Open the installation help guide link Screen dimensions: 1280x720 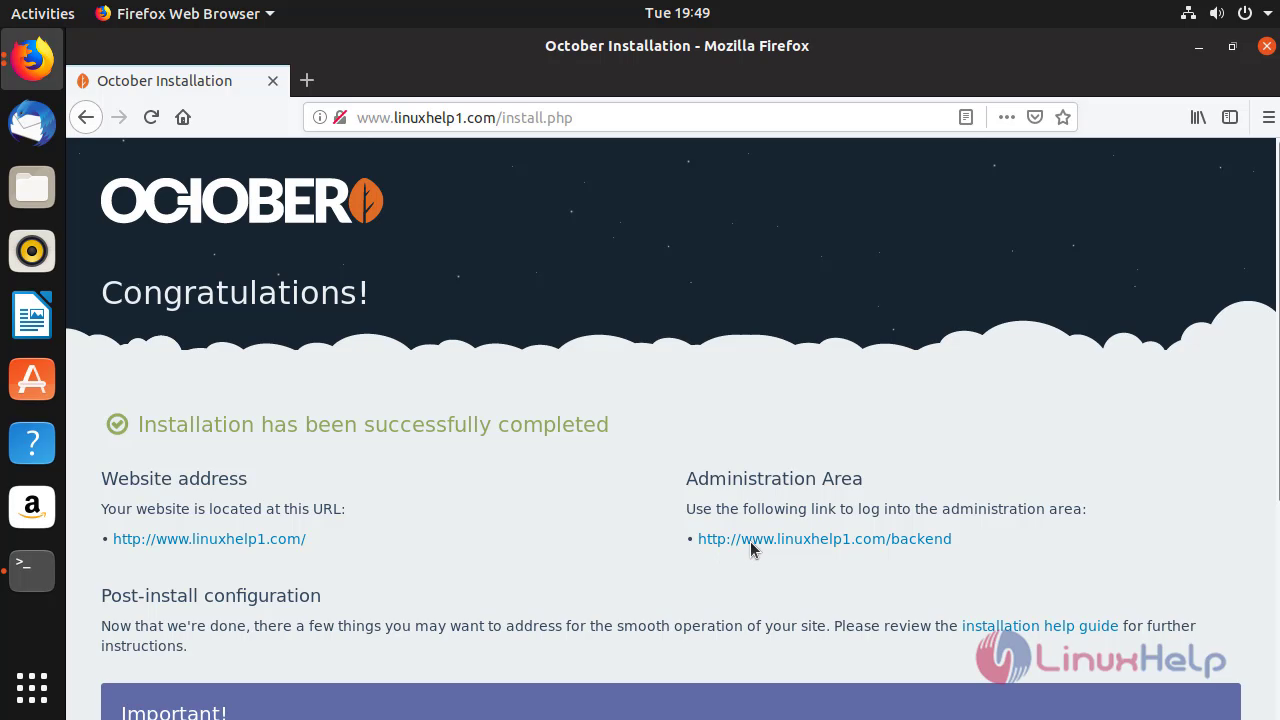tap(1040, 626)
